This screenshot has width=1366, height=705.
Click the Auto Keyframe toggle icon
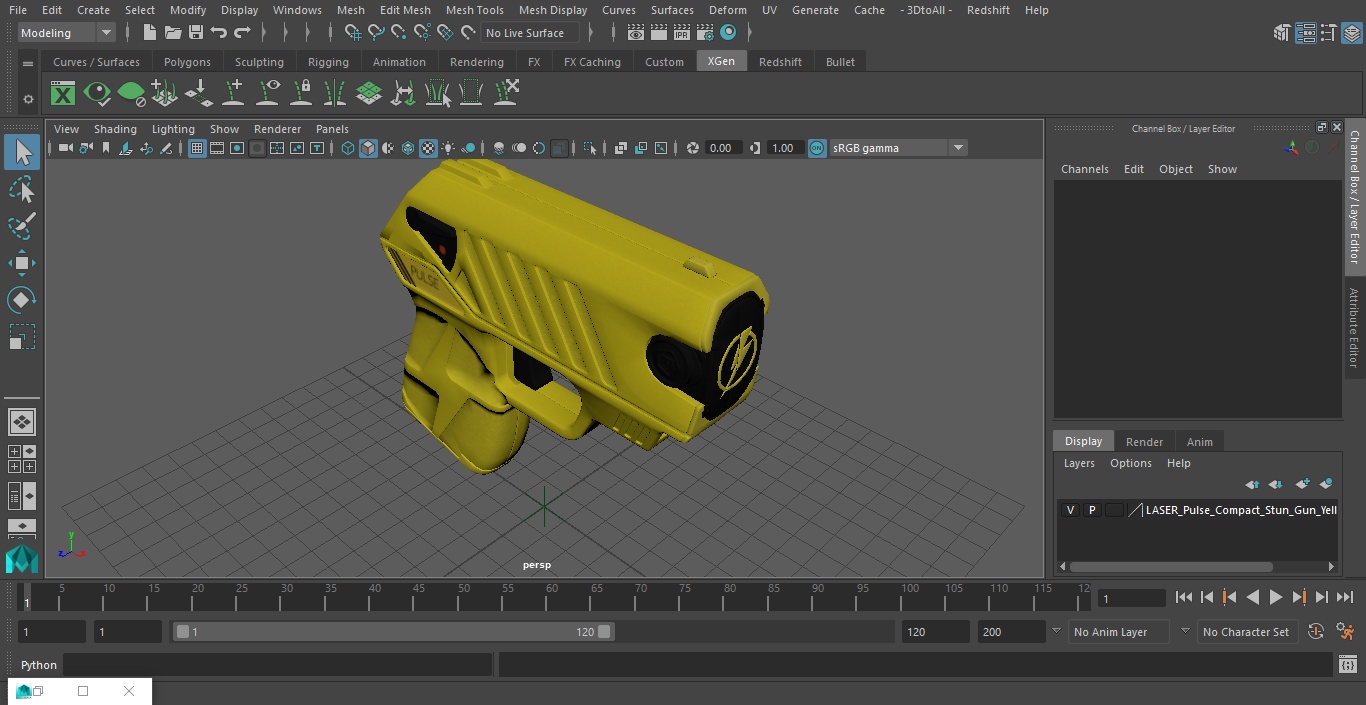(1316, 632)
